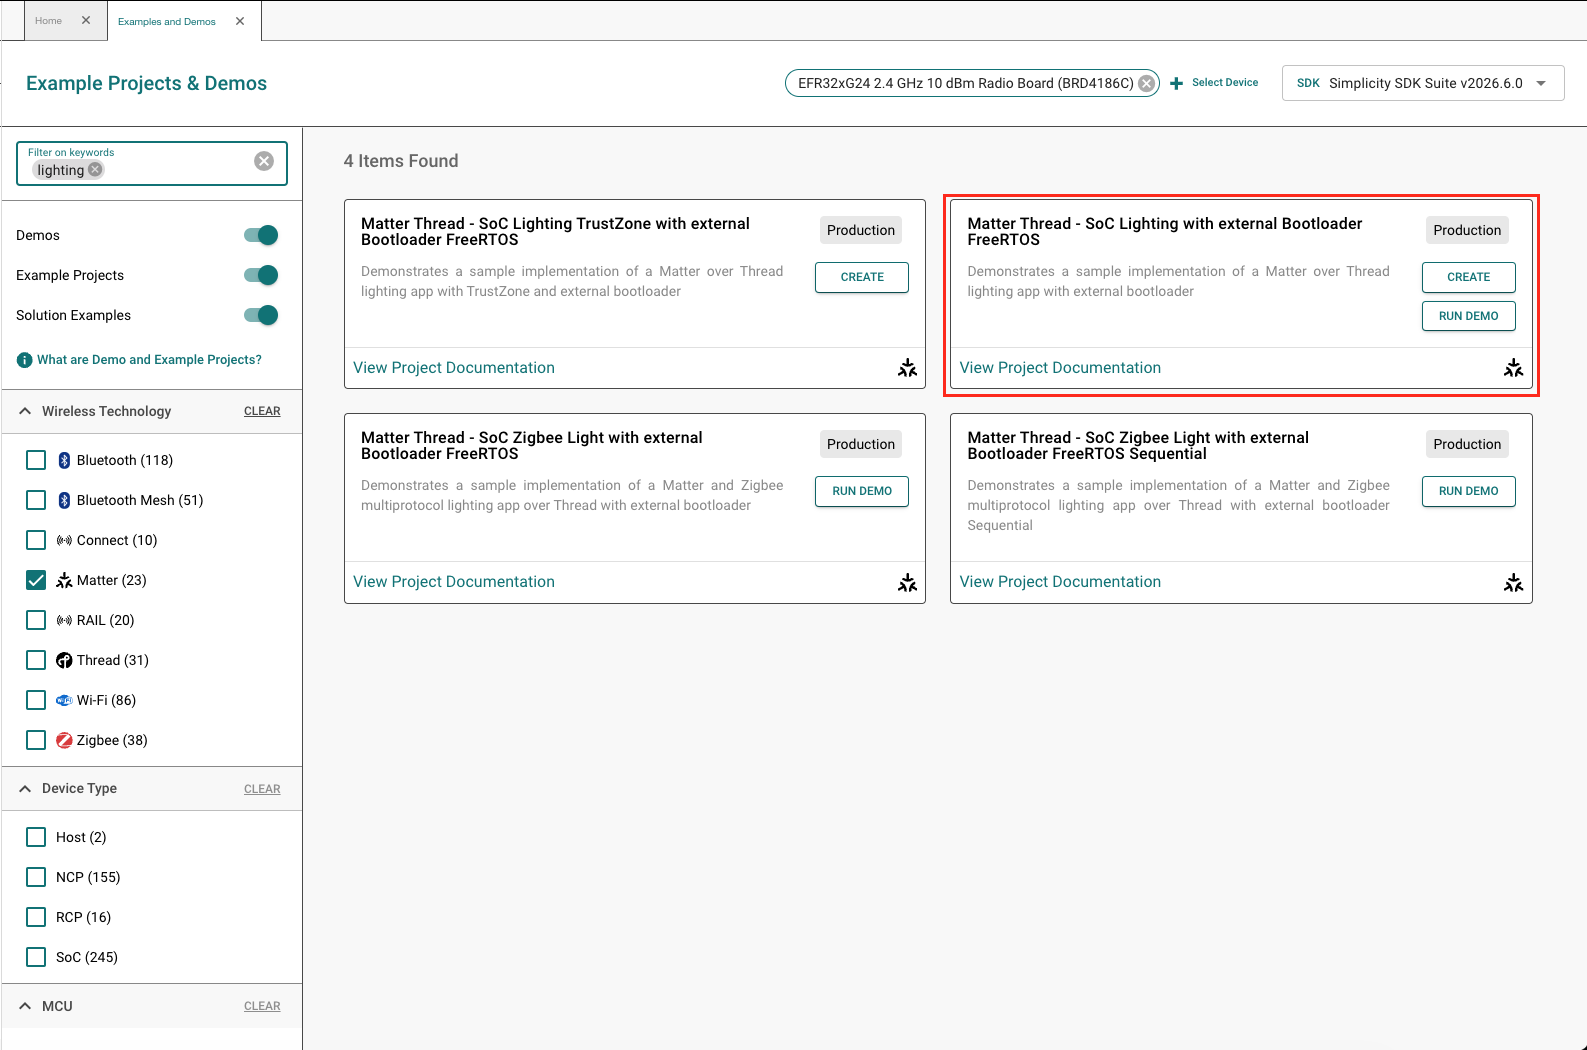Screen dimensions: 1587x1050
Task: Collapse the Wireless Technology section
Action: point(25,411)
